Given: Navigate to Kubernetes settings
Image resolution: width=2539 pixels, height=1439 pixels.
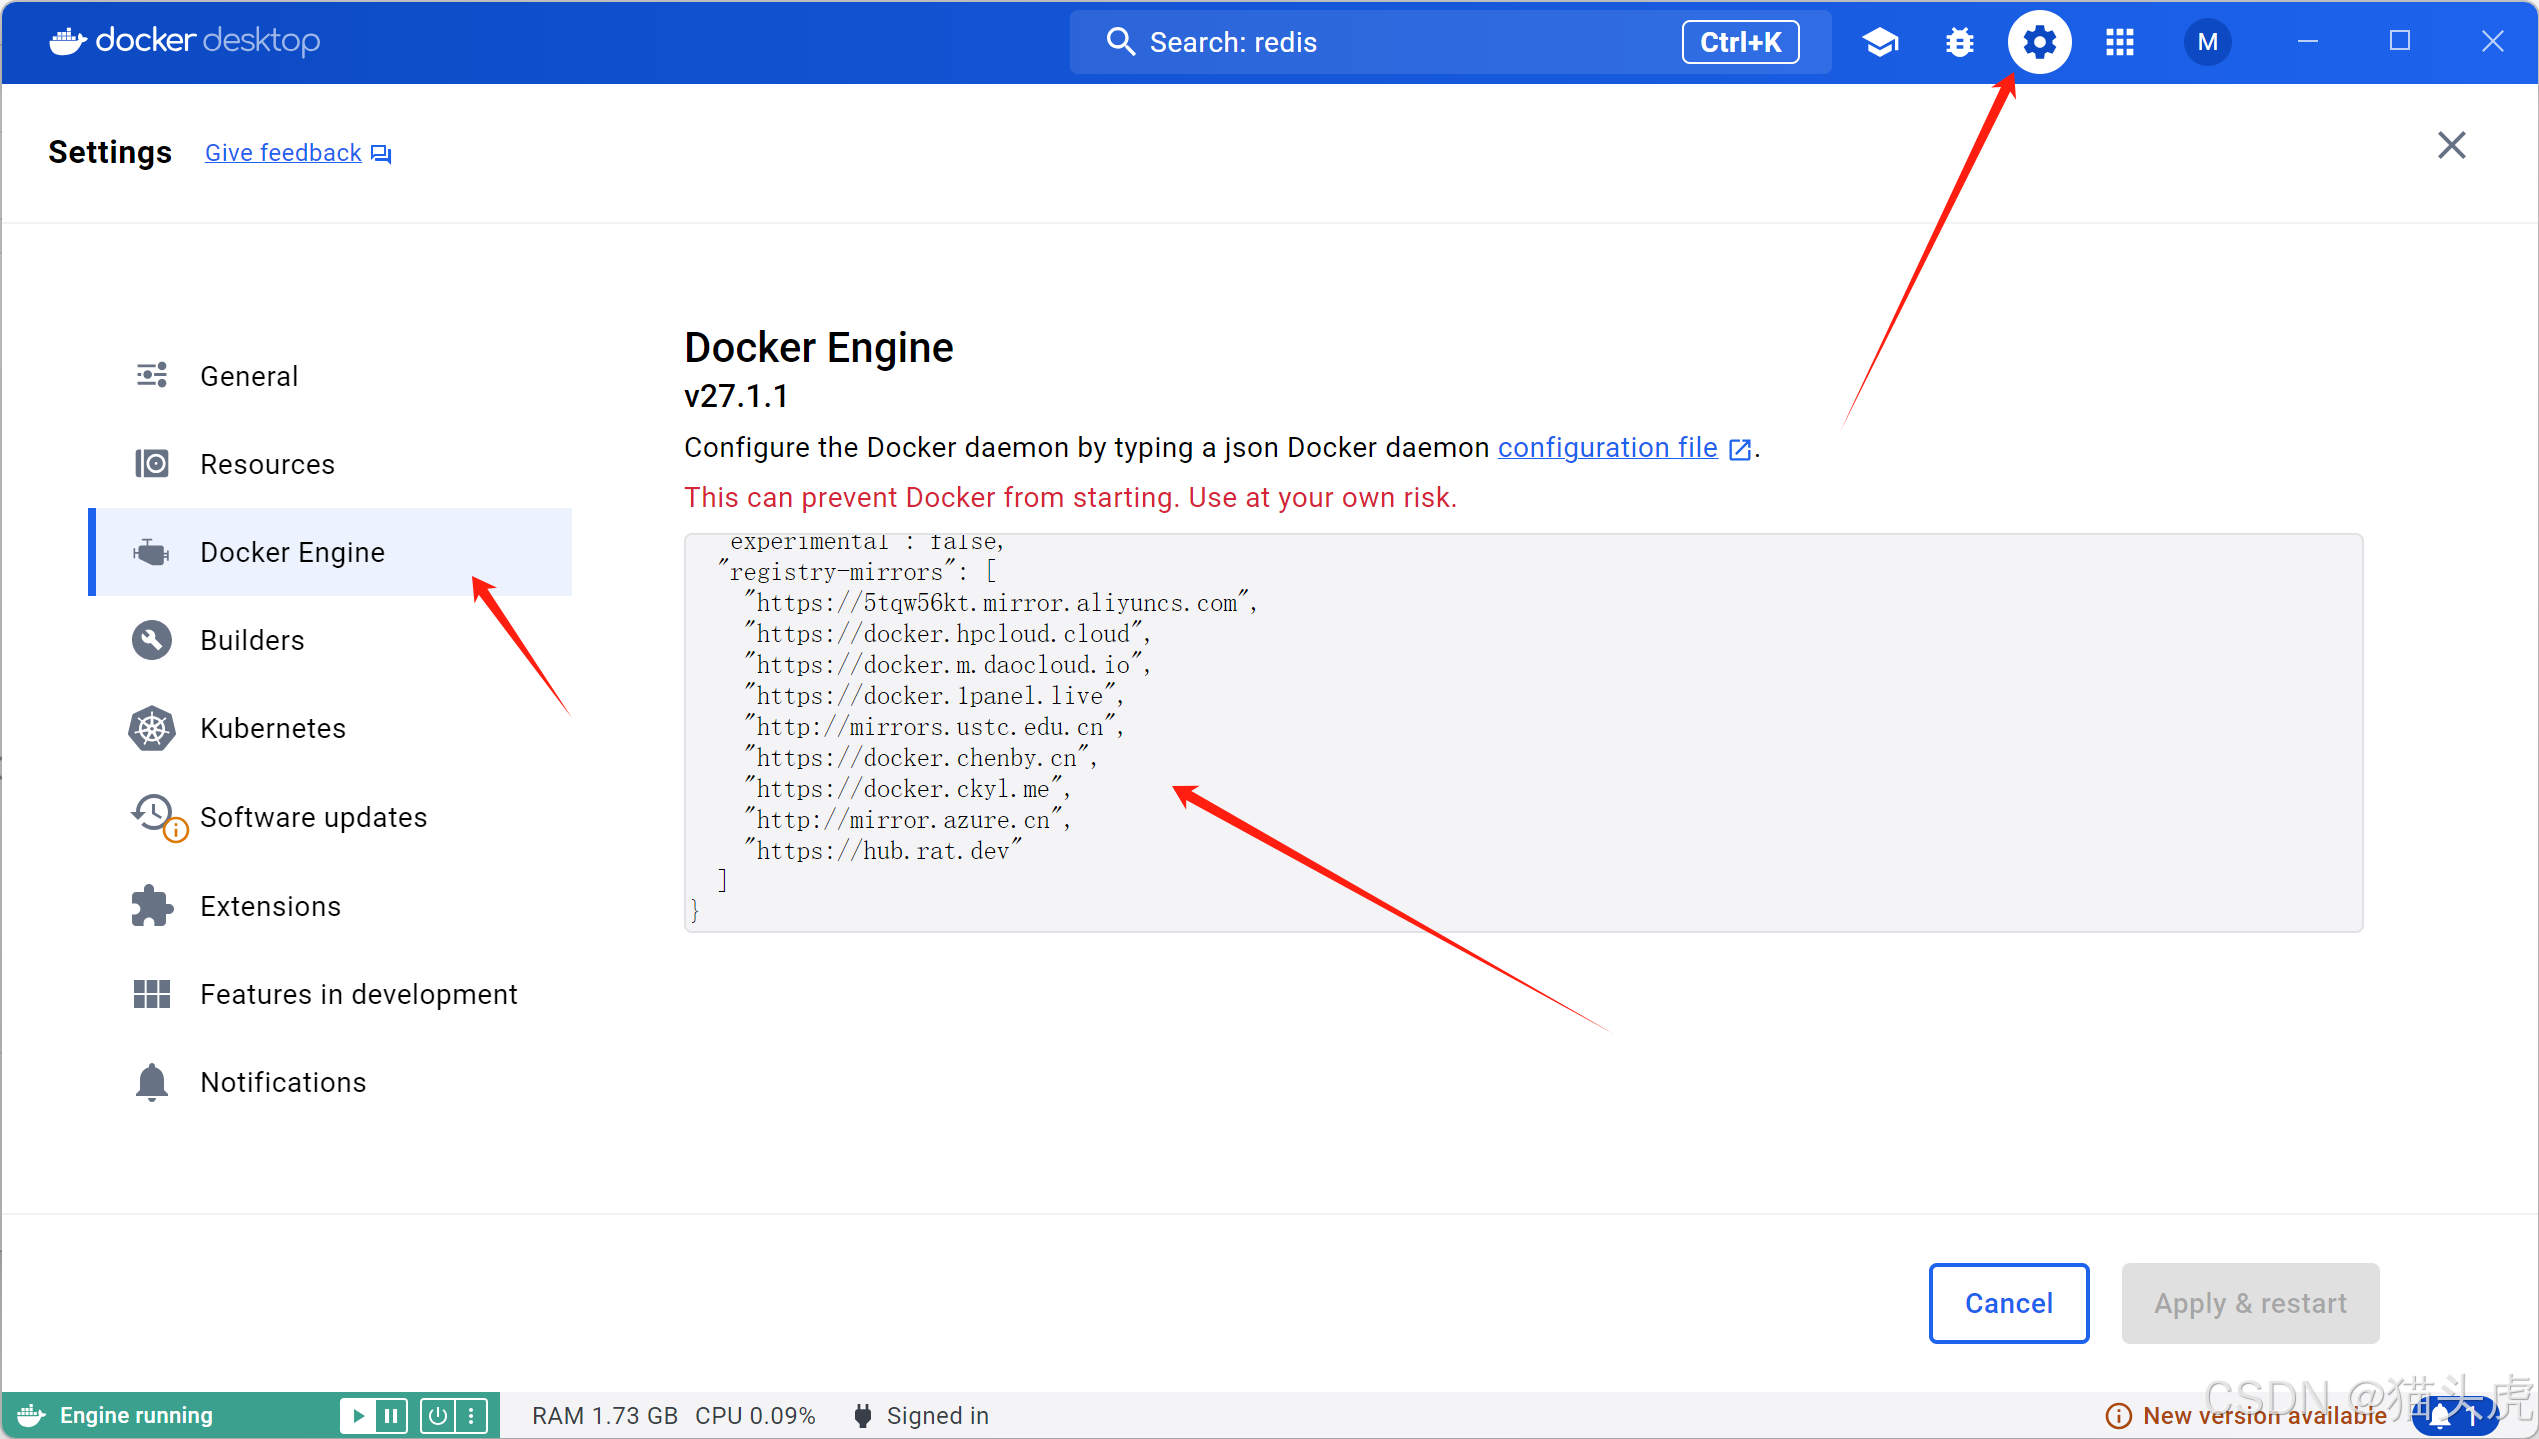Looking at the screenshot, I should pyautogui.click(x=274, y=729).
